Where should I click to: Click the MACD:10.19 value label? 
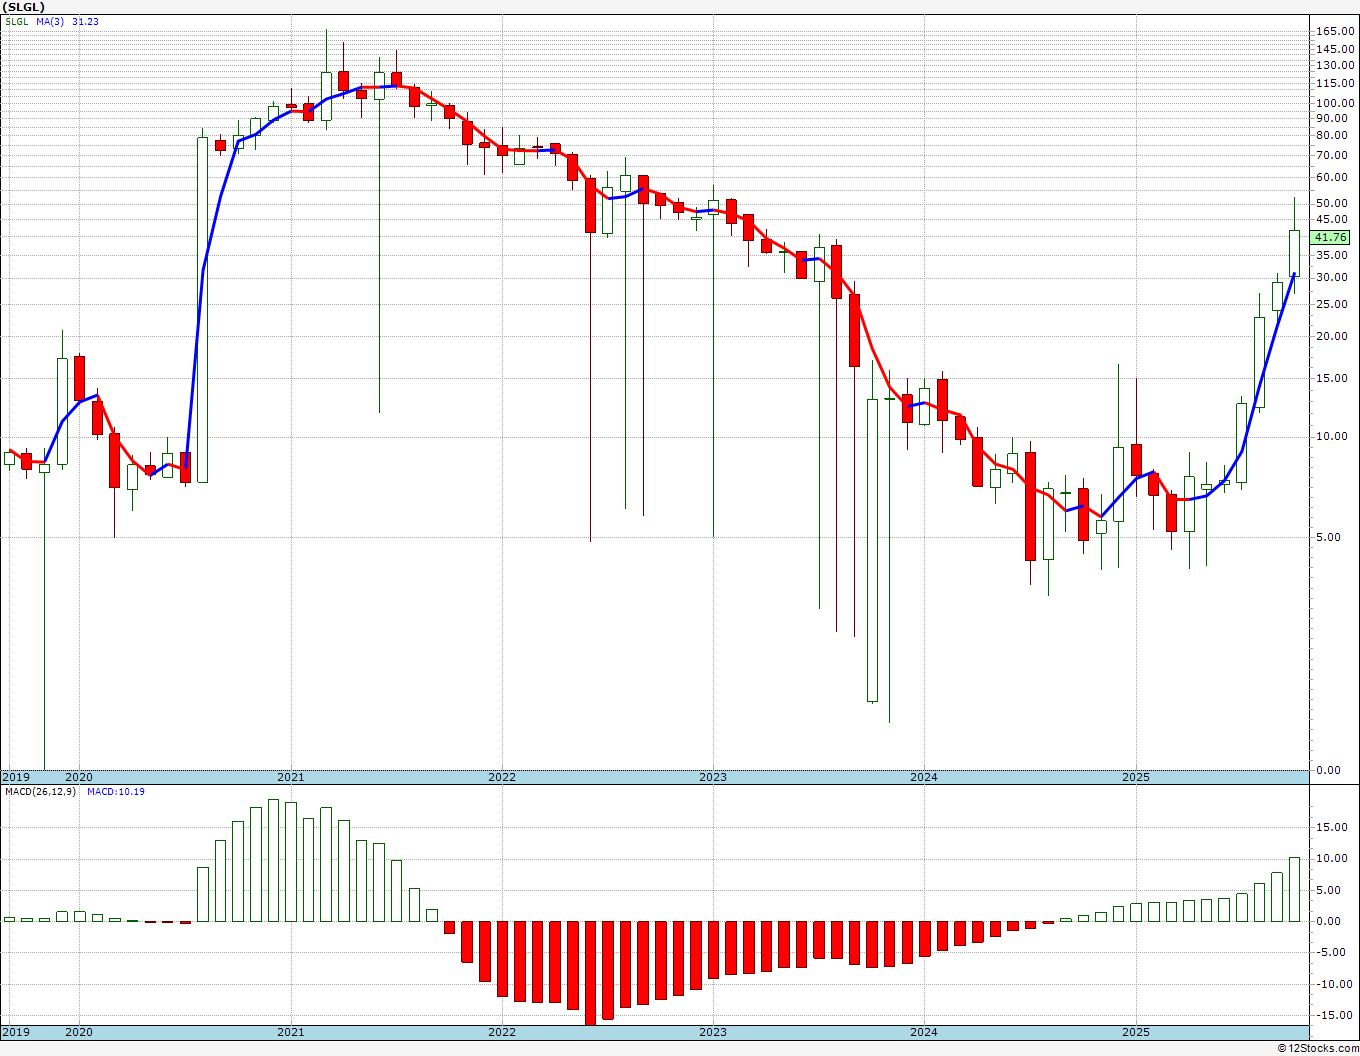[x=116, y=792]
